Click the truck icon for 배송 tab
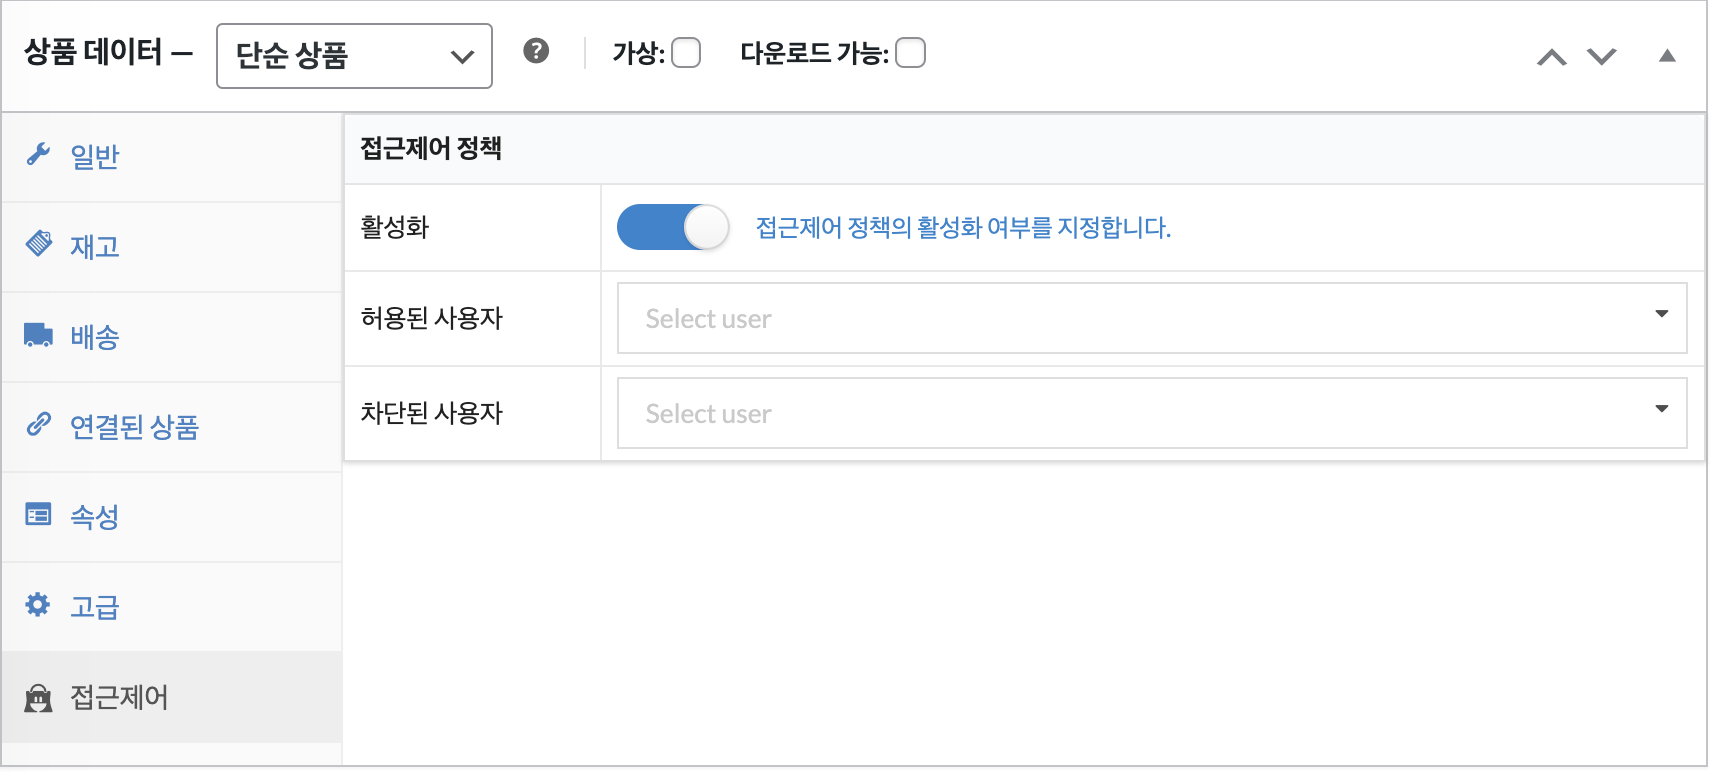The height and width of the screenshot is (772, 1712). click(38, 334)
